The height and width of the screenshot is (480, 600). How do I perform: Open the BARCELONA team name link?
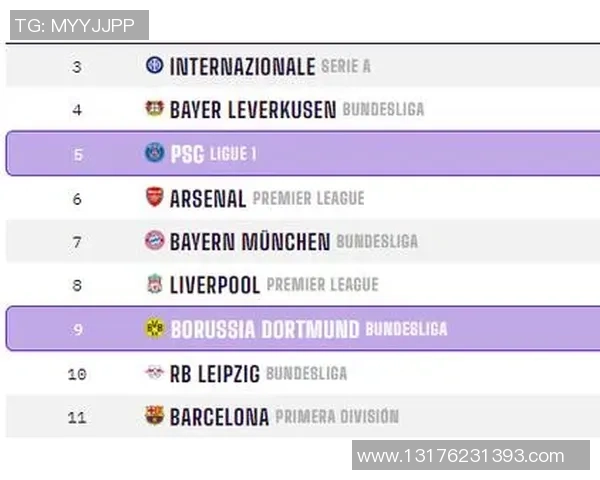click(x=219, y=417)
